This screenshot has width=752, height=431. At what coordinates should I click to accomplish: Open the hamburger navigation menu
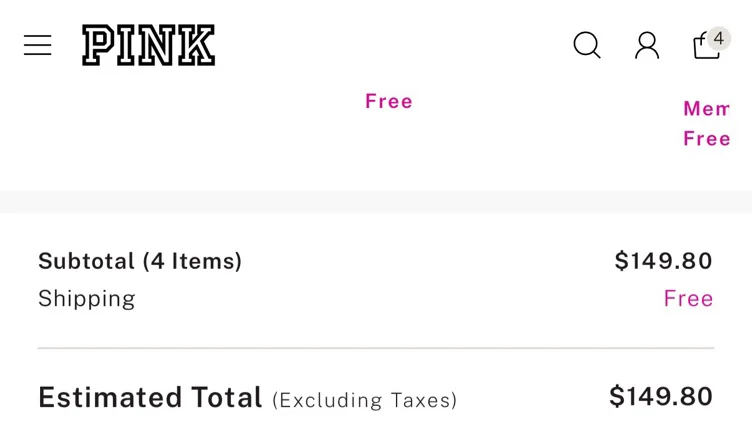click(x=37, y=45)
